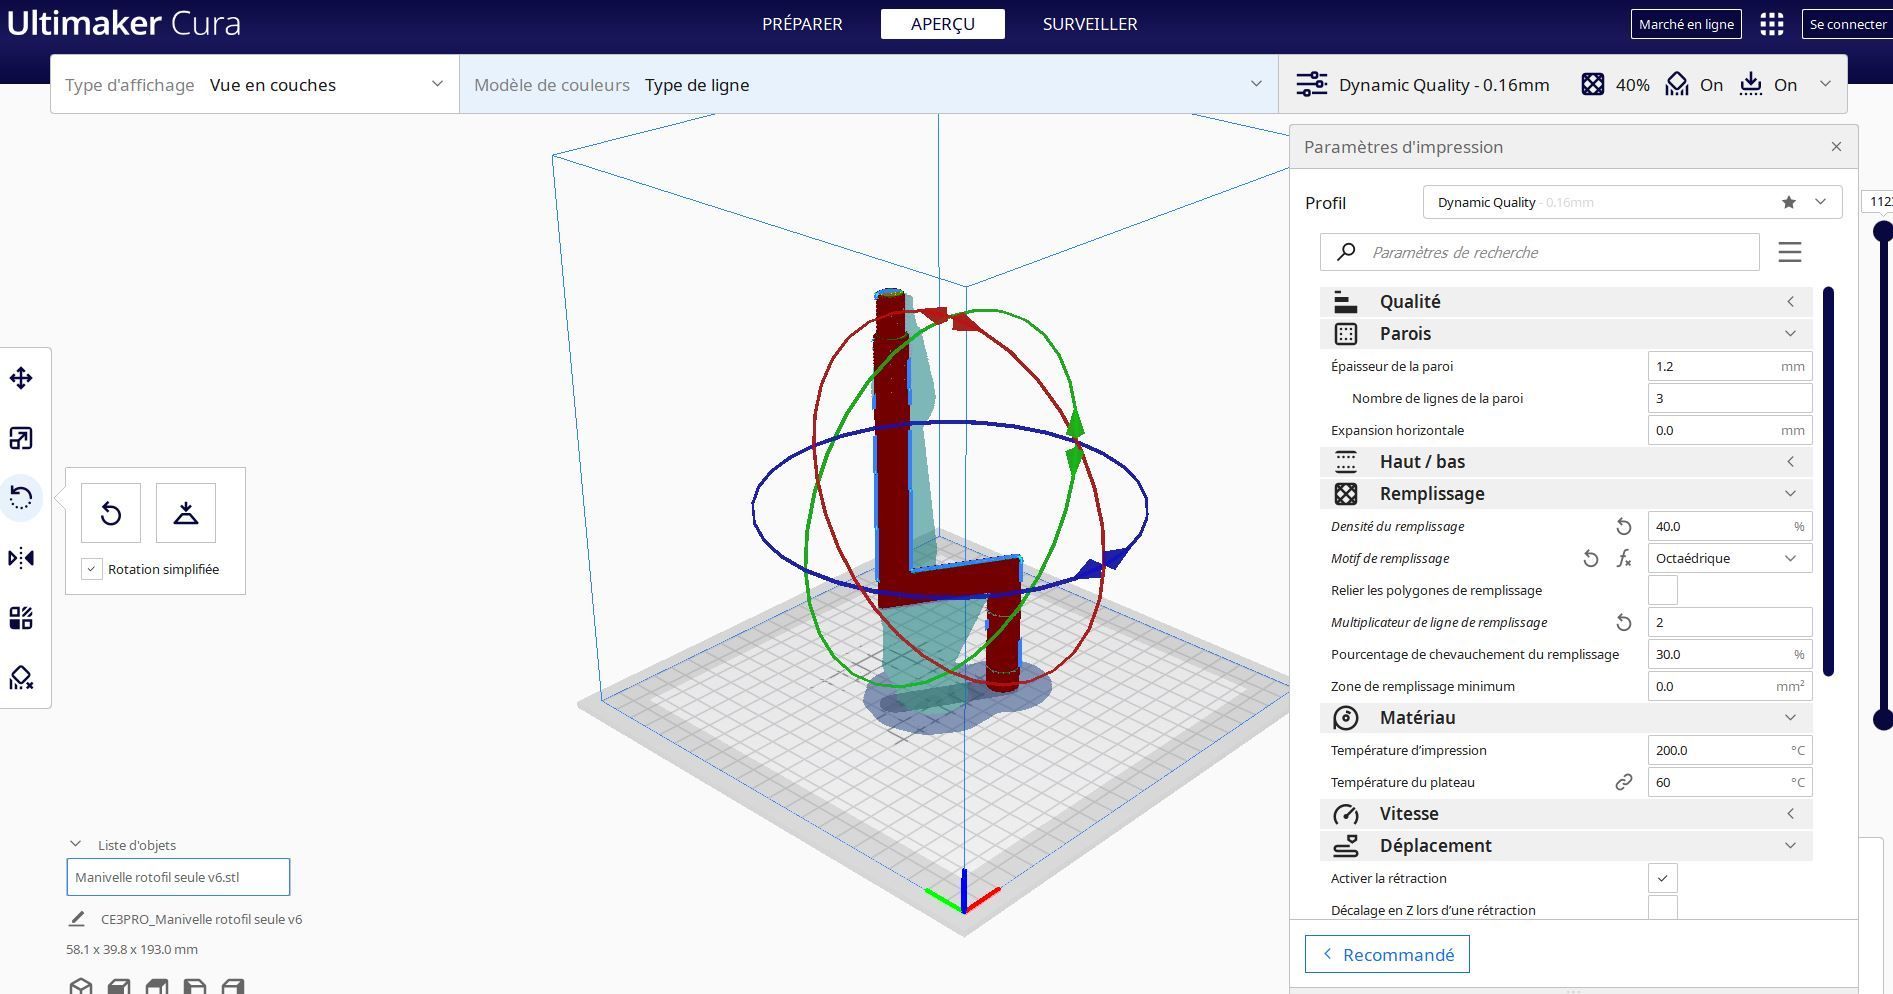The image size is (1893, 994).
Task: Click the print settings panel scrollbar
Action: 1829,481
